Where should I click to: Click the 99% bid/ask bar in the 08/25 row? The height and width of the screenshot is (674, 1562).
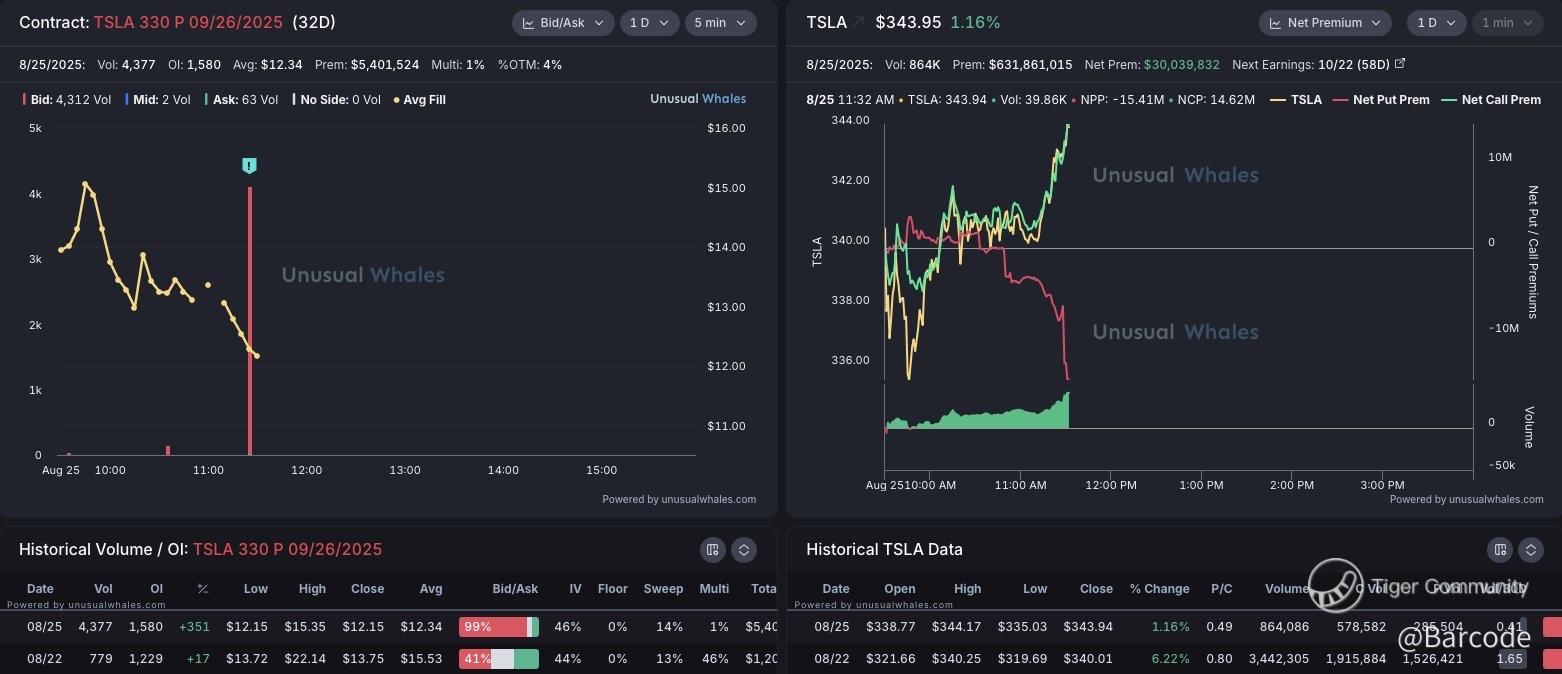tap(498, 627)
